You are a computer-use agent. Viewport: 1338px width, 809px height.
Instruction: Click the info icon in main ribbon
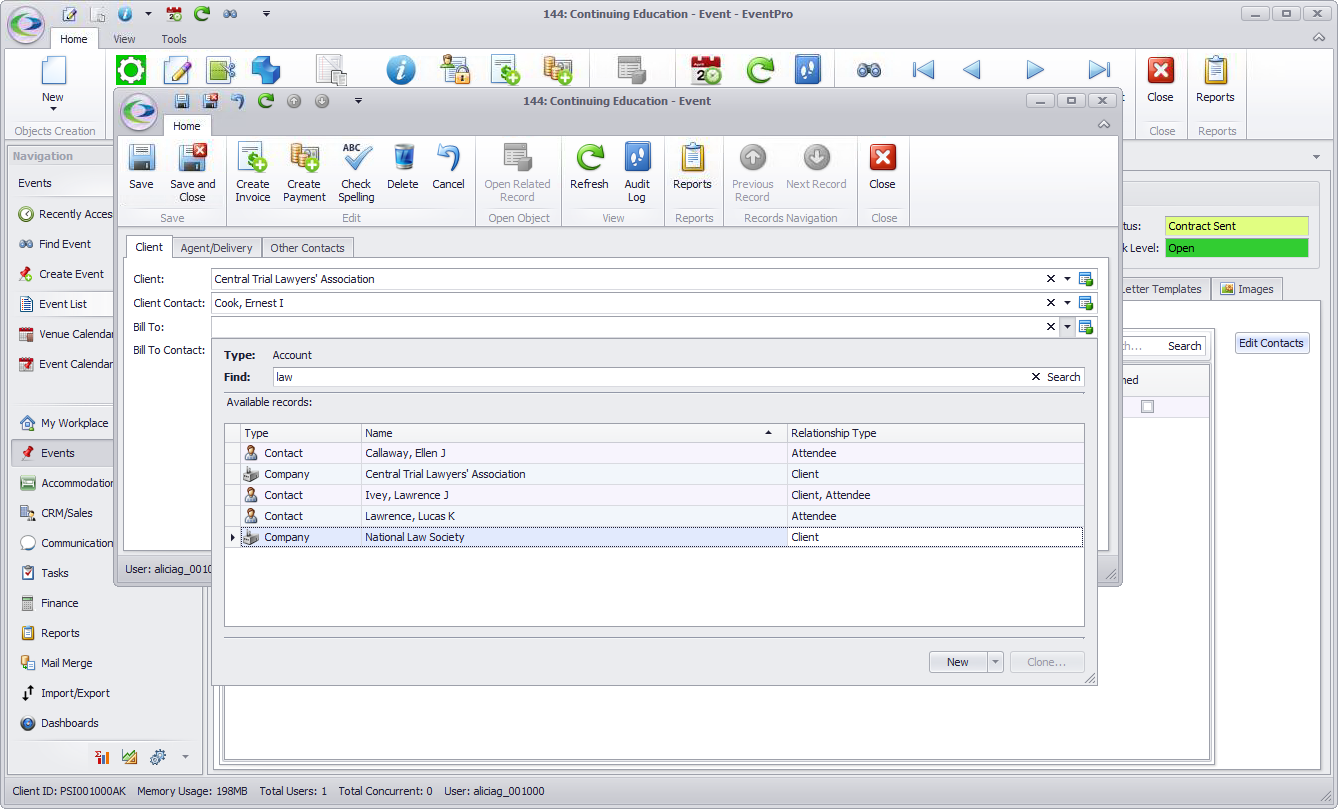pos(401,70)
